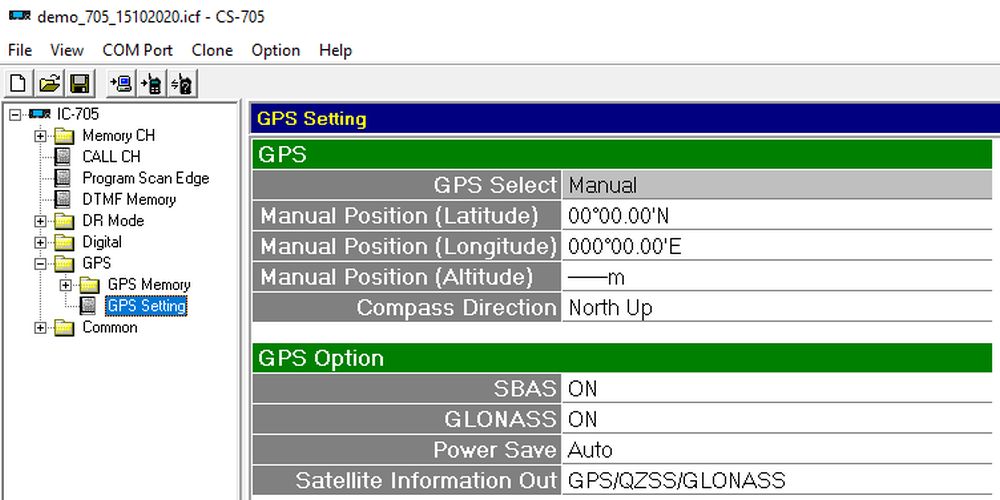The width and height of the screenshot is (1000, 500).
Task: Toggle the GLONASS setting value ON
Action: click(777, 419)
